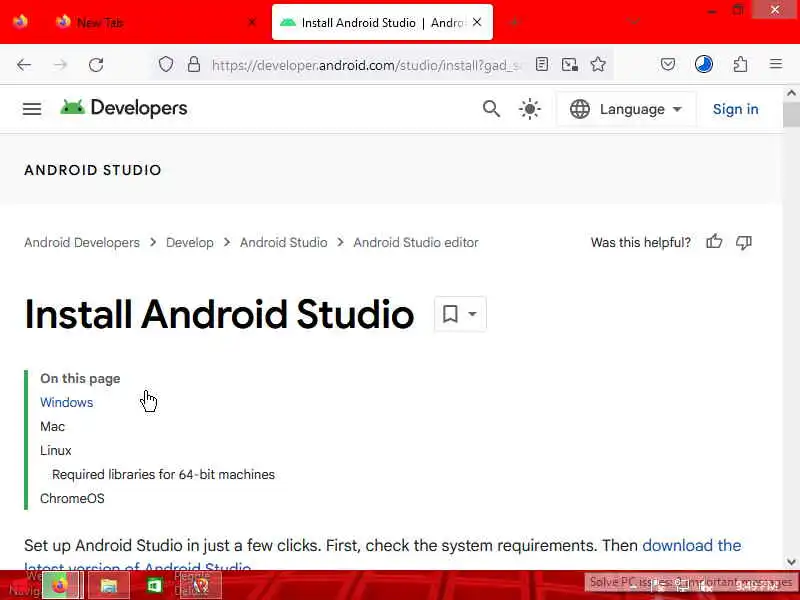Screen dimensions: 800x600
Task: Jump to Required libraries for 64-bit machines
Action: pyautogui.click(x=163, y=474)
